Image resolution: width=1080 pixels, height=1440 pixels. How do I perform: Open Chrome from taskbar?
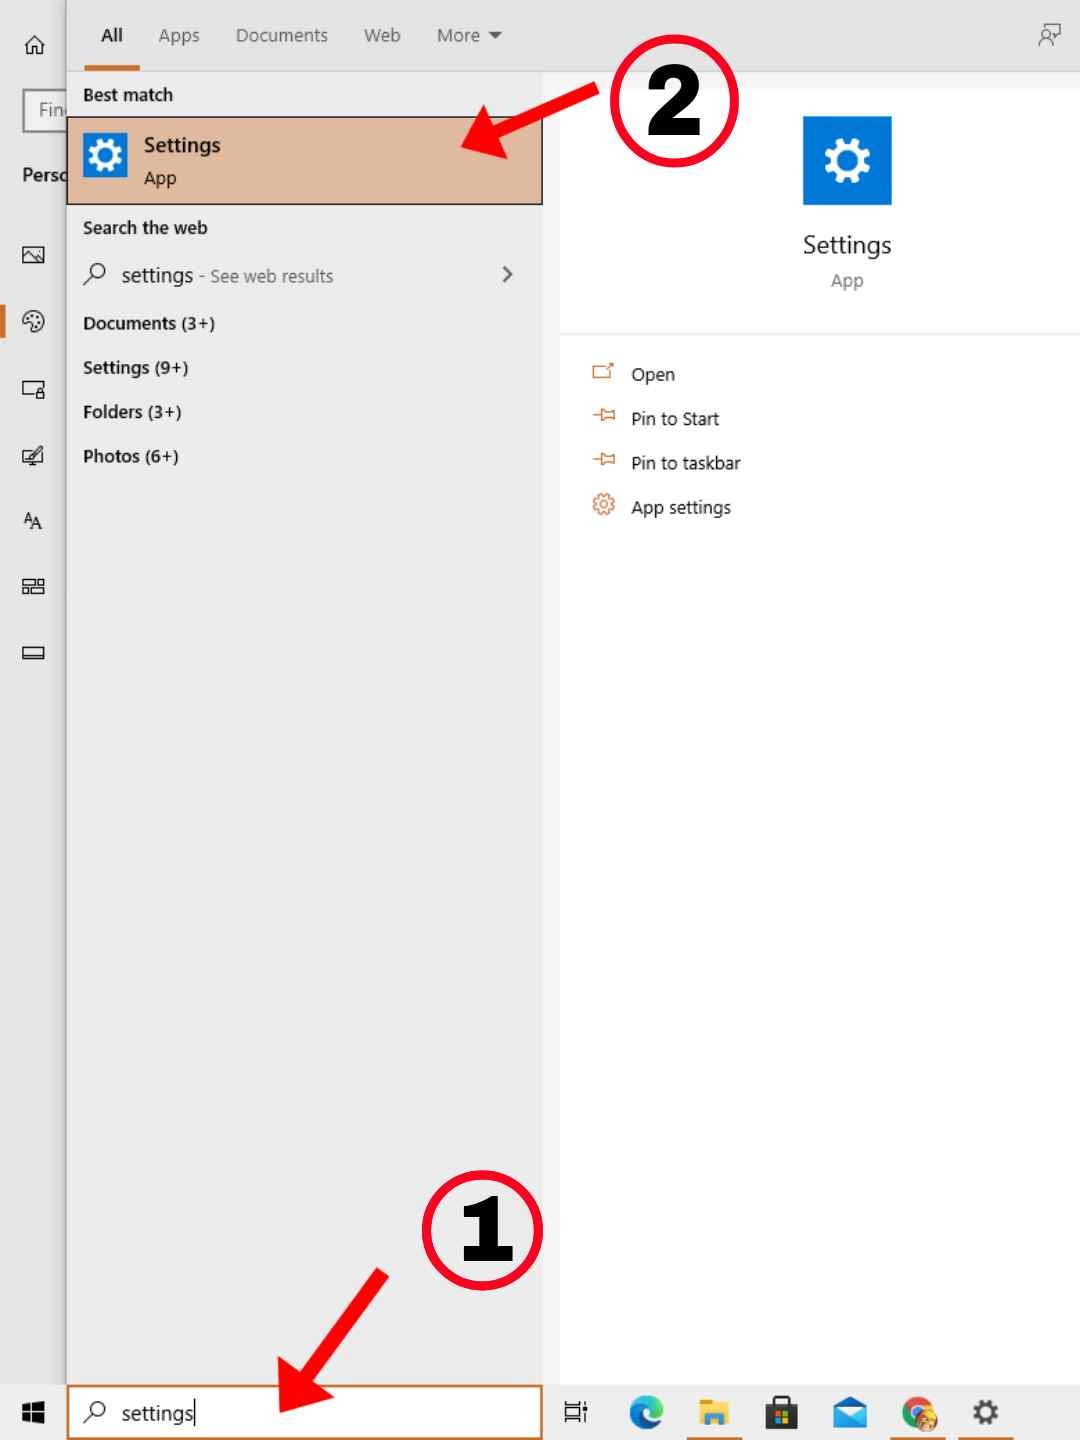click(918, 1412)
